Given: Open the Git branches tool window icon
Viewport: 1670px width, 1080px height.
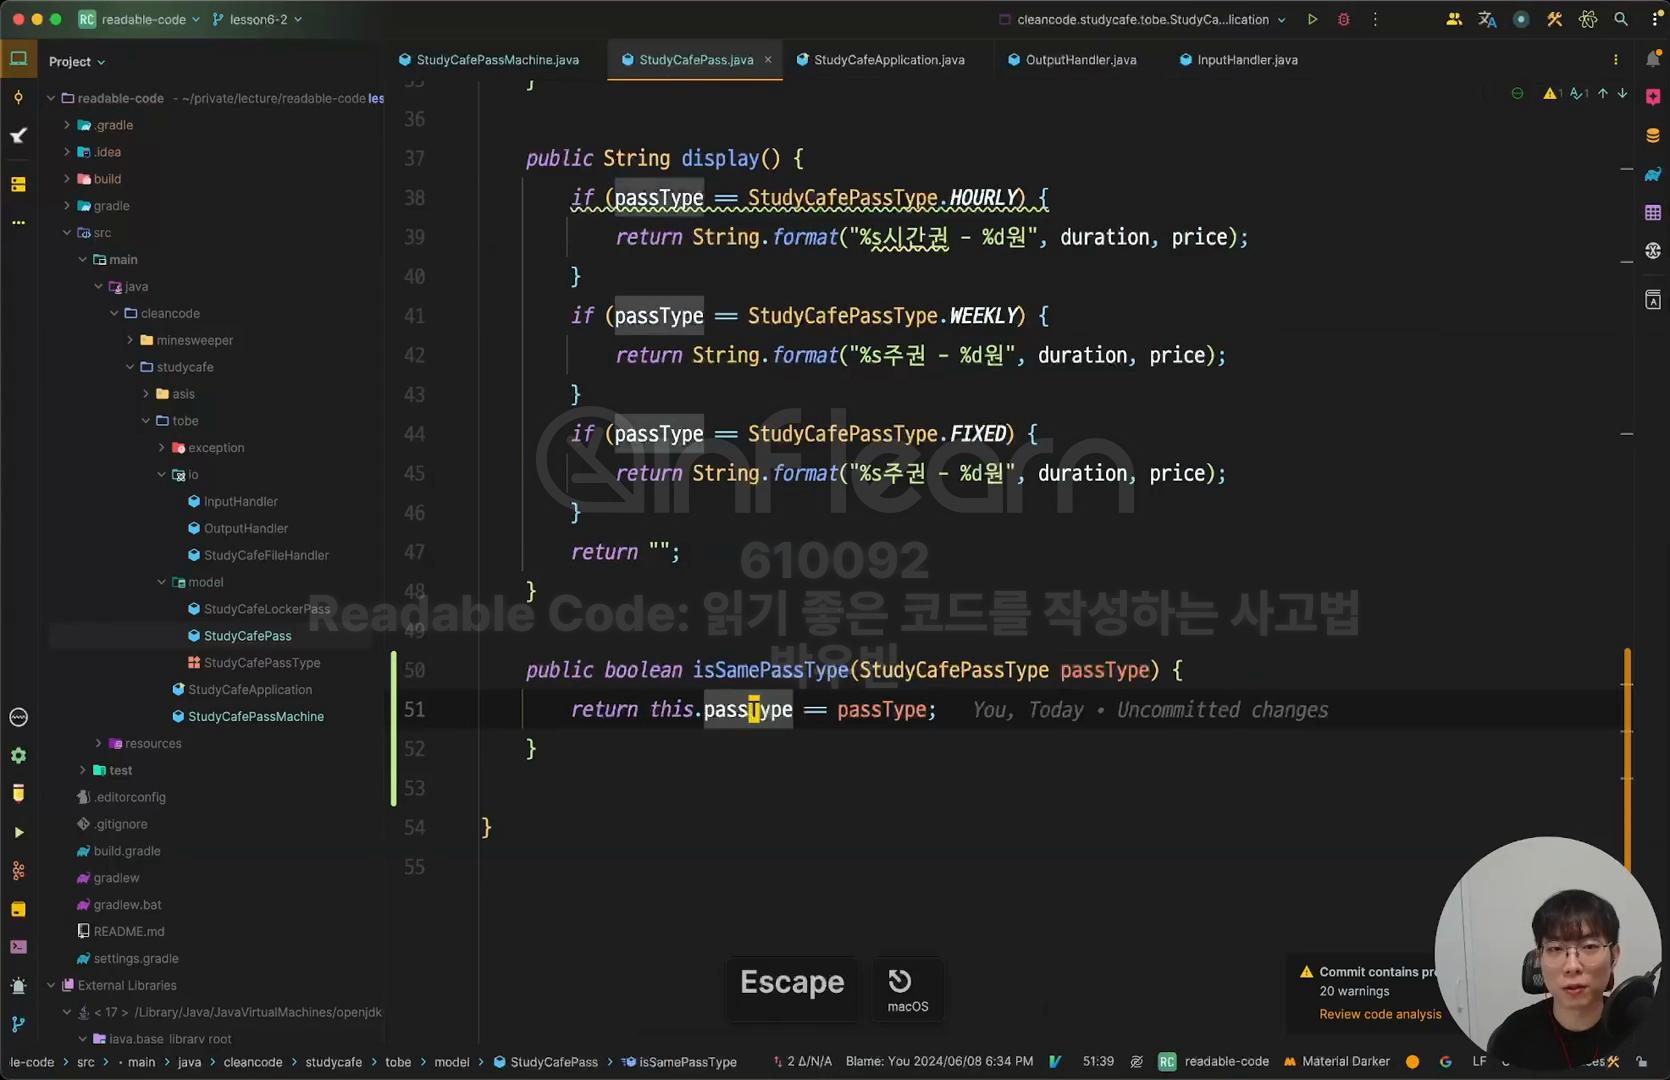Looking at the screenshot, I should tap(18, 1024).
